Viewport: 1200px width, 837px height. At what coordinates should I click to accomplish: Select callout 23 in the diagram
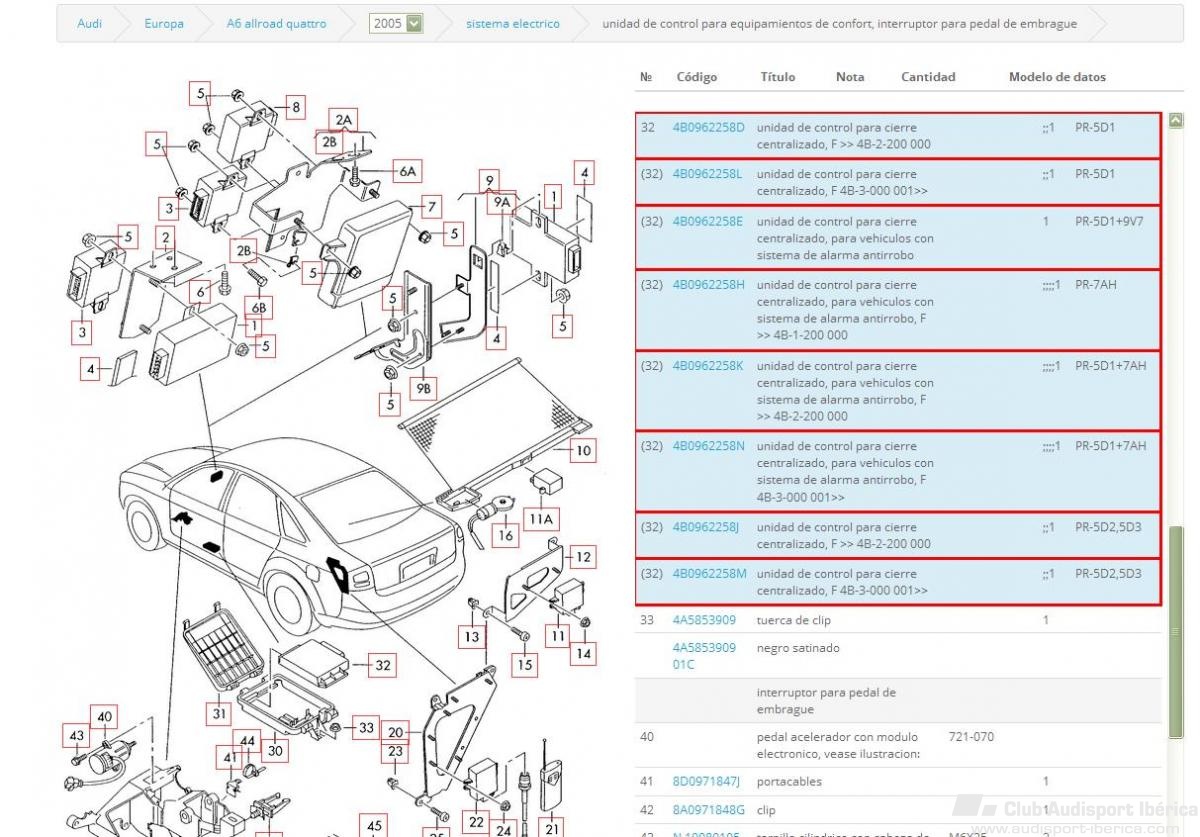396,752
